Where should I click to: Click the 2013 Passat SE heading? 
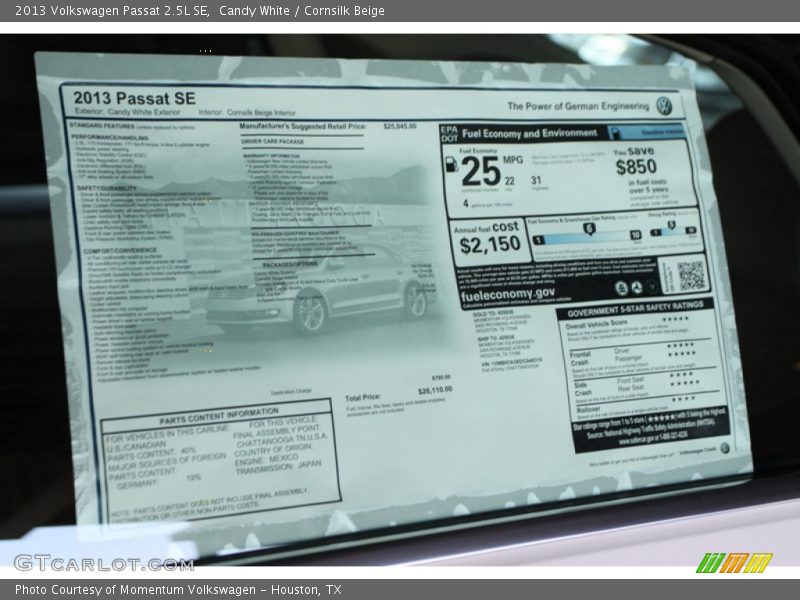click(119, 98)
